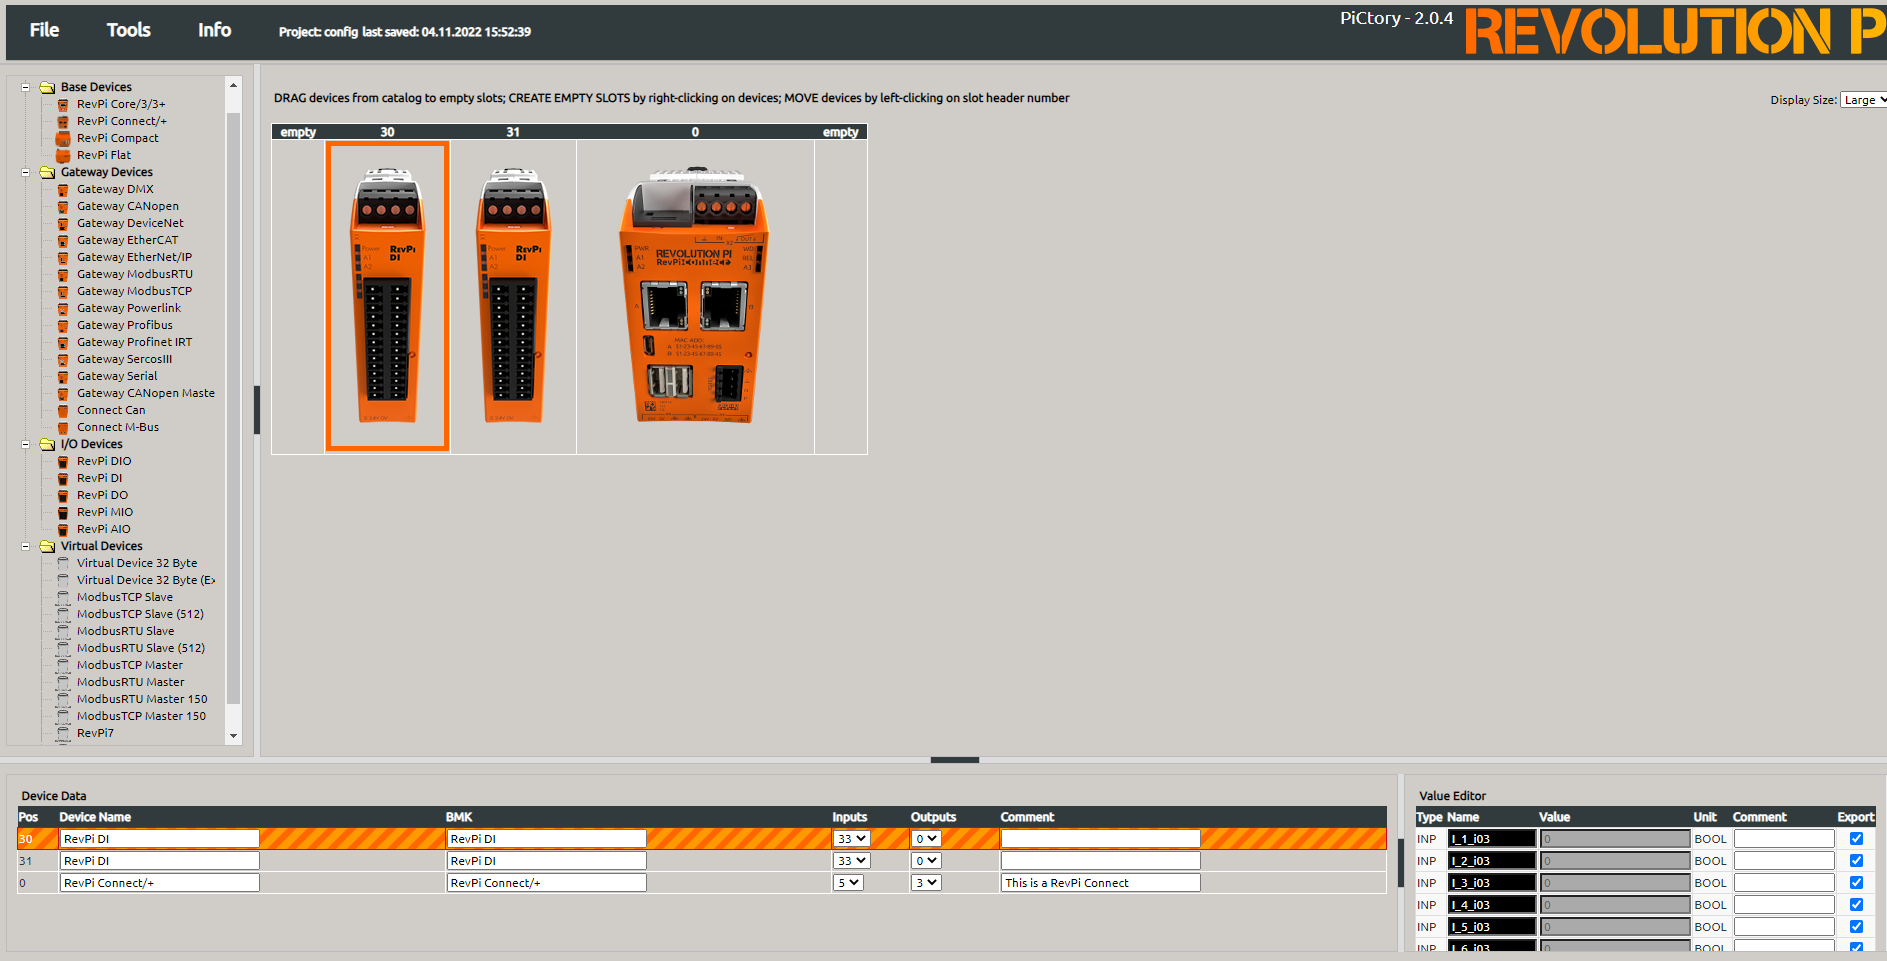Toggle Export checkbox for I_1_i03
1887x961 pixels.
pos(1856,839)
